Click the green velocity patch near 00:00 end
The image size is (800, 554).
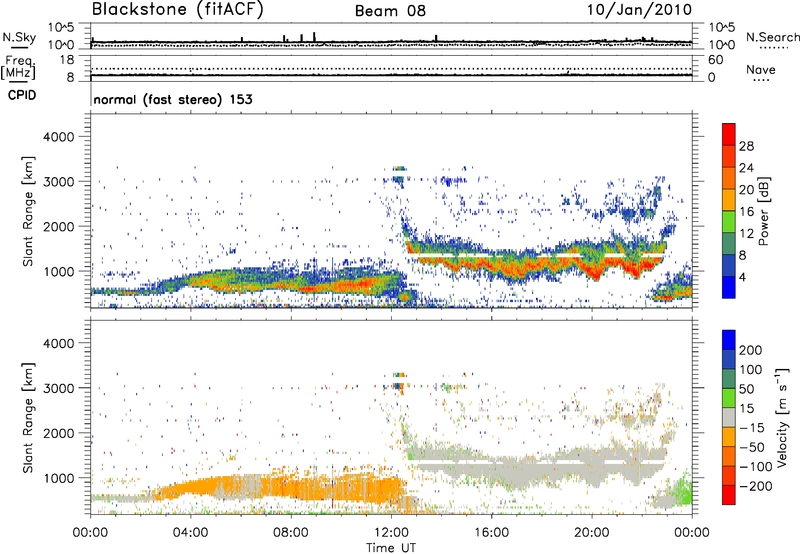(x=684, y=492)
